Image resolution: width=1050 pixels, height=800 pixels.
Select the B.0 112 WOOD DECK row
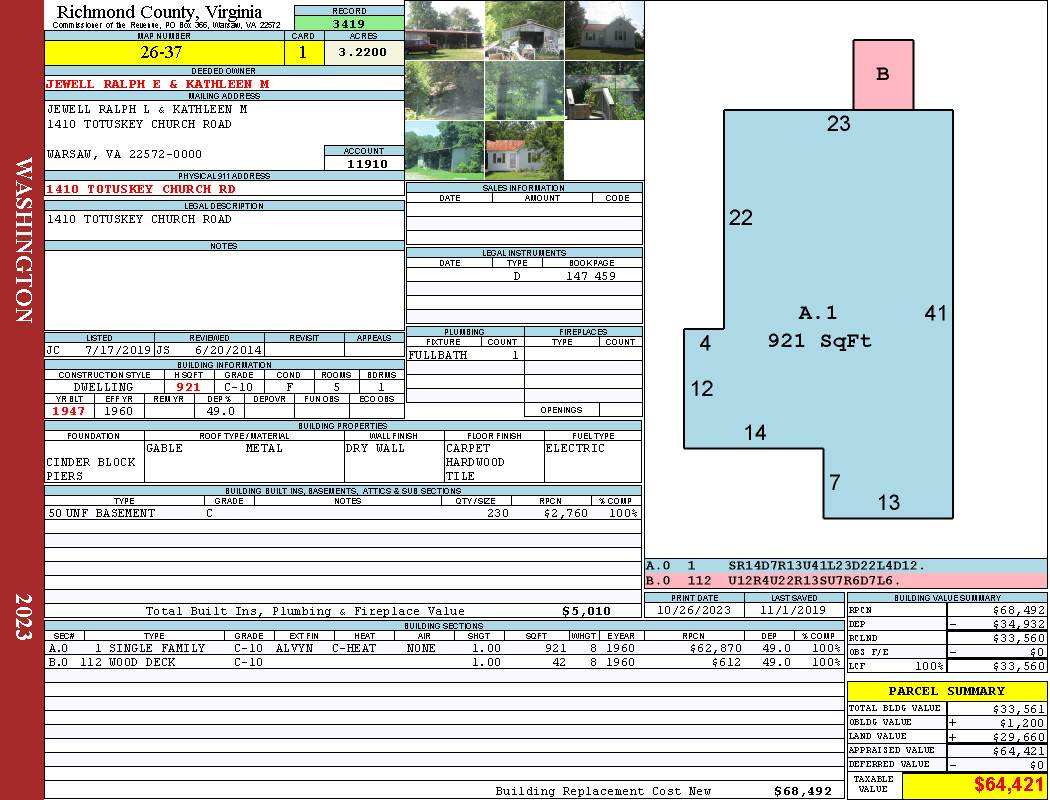[x=444, y=662]
